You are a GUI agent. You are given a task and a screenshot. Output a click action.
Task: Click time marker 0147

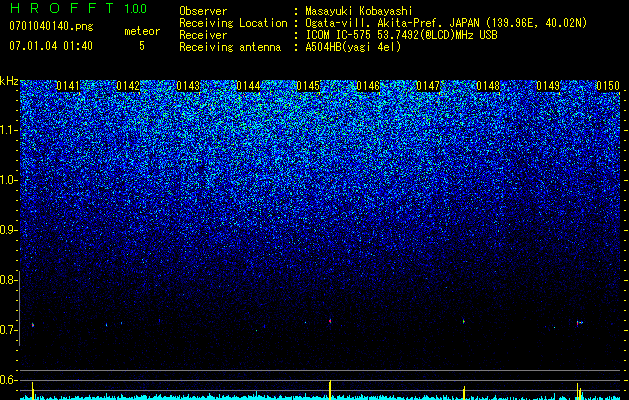[428, 86]
